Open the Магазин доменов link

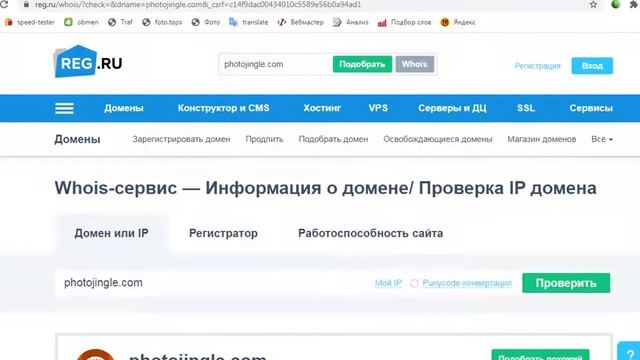click(542, 139)
